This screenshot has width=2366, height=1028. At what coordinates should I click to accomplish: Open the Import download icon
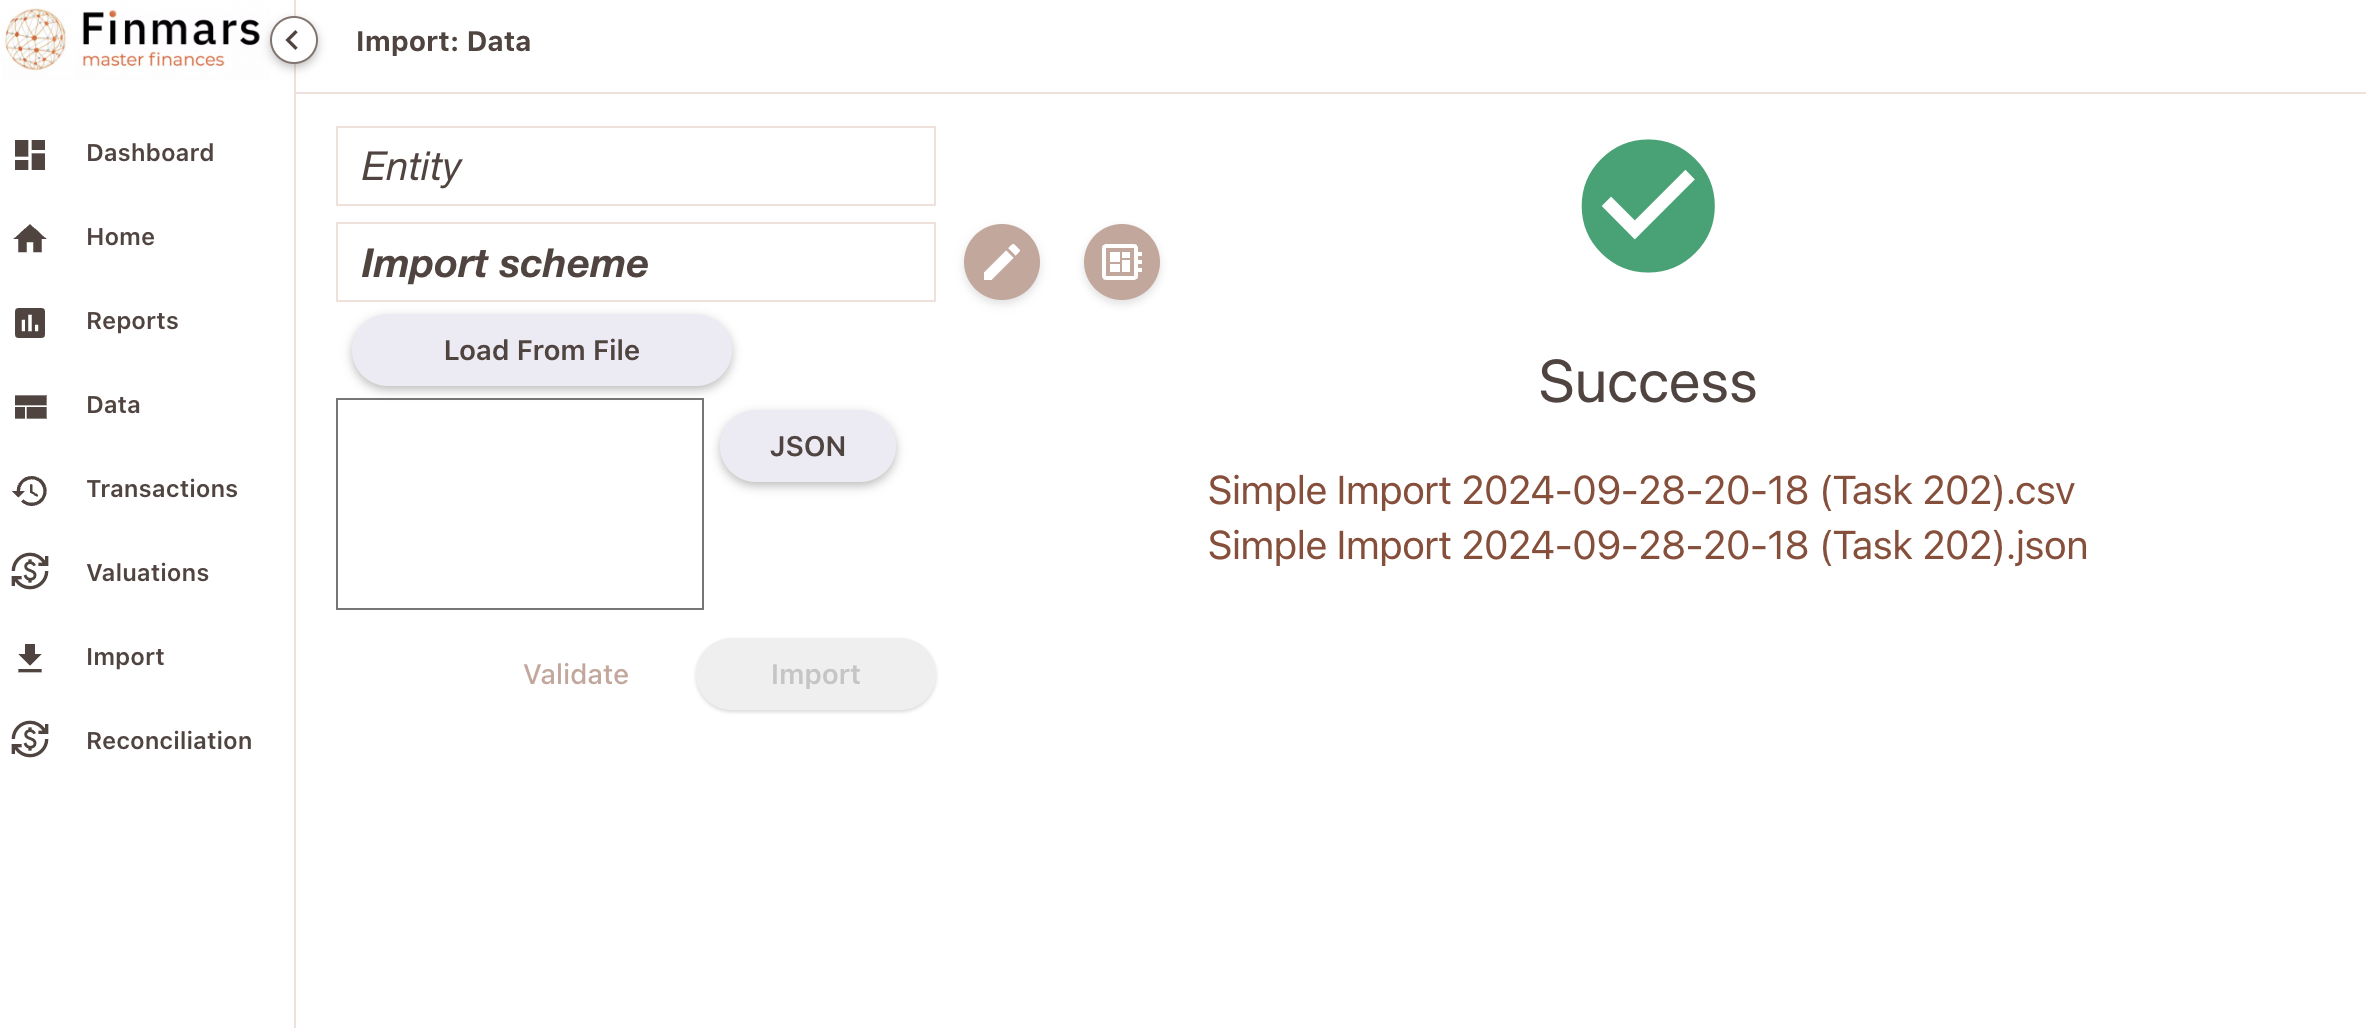[x=30, y=658]
